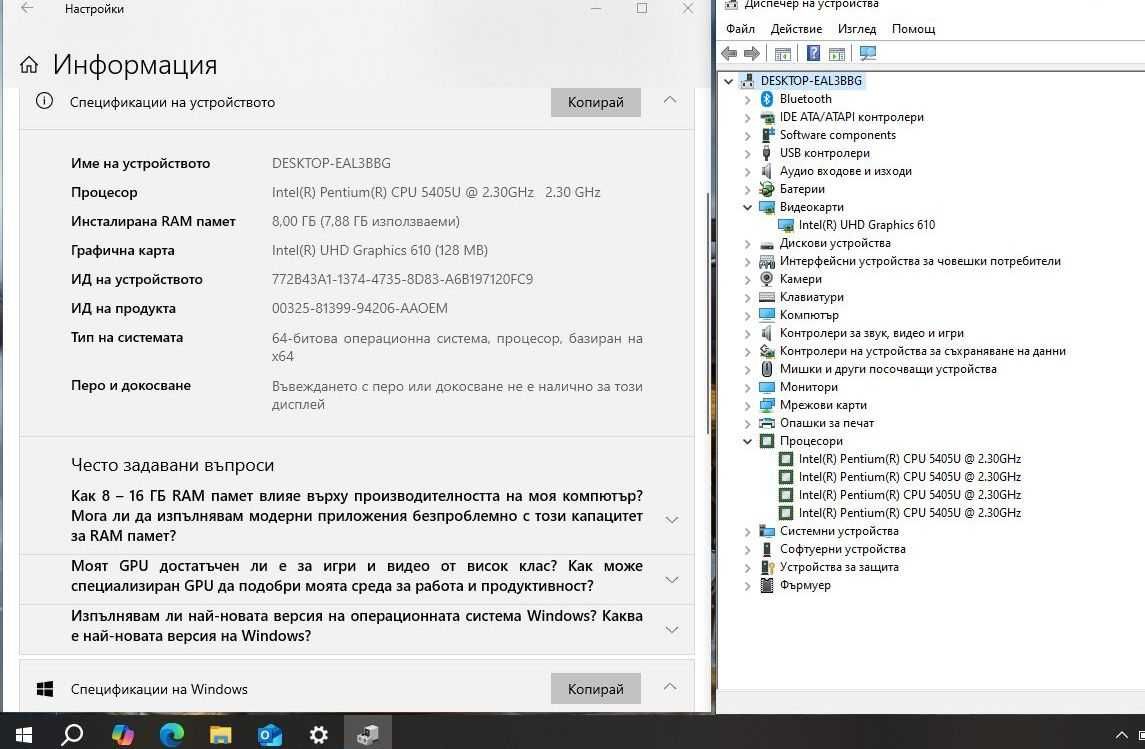Click the Home icon beside Информация
Image resolution: width=1145 pixels, height=749 pixels.
[x=28, y=65]
